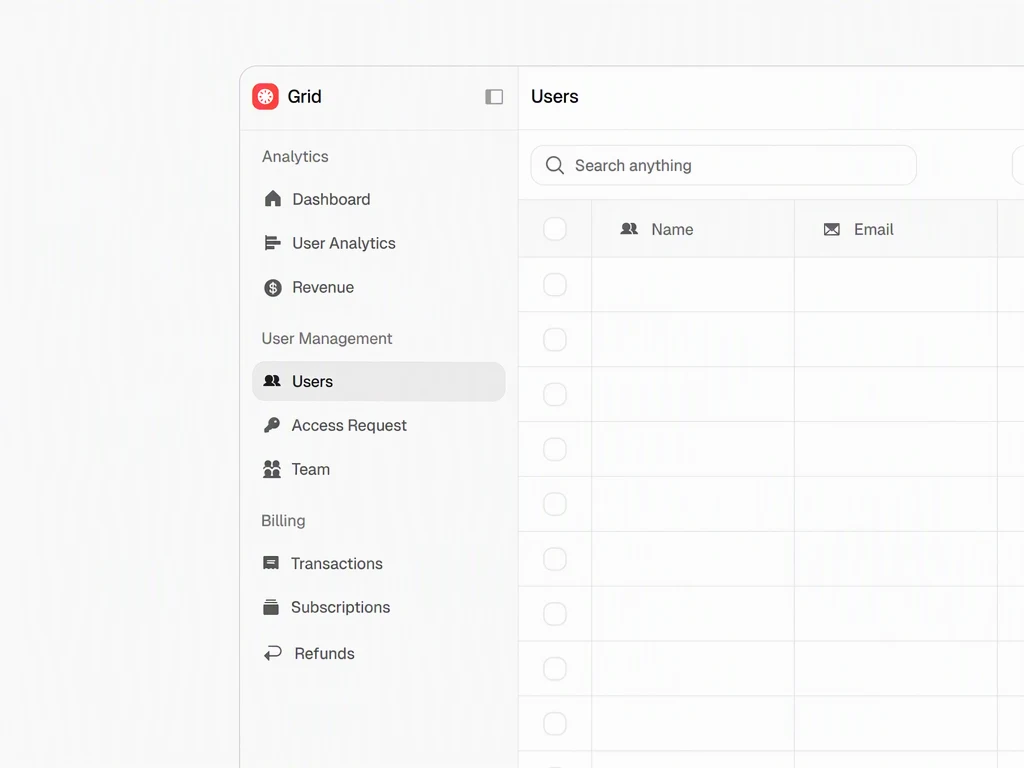Select Users item in the sidebar
Viewport: 1024px width, 768px height.
pyautogui.click(x=379, y=381)
